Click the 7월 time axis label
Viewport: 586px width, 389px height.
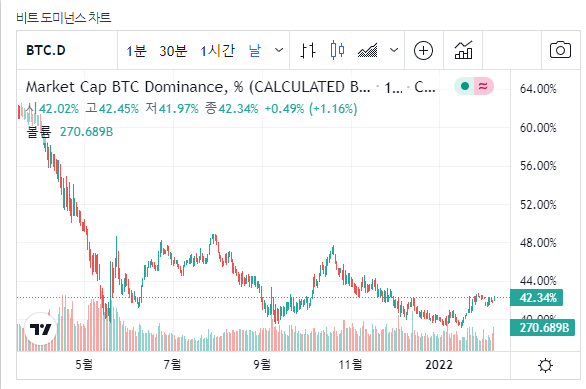pyautogui.click(x=173, y=364)
